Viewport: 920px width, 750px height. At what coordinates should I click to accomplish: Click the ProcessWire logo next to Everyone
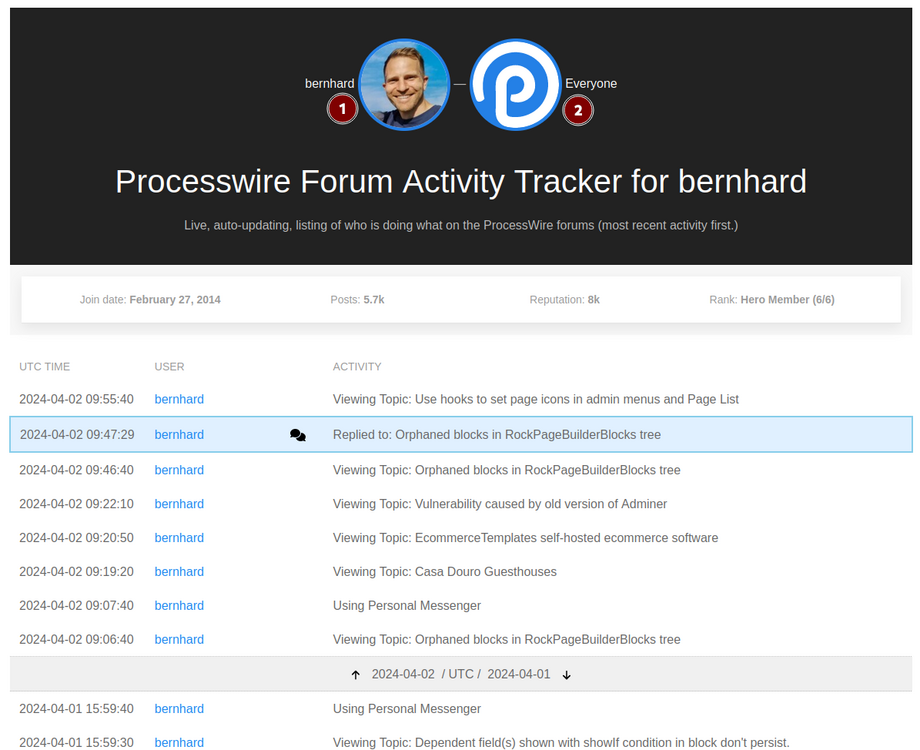[515, 85]
